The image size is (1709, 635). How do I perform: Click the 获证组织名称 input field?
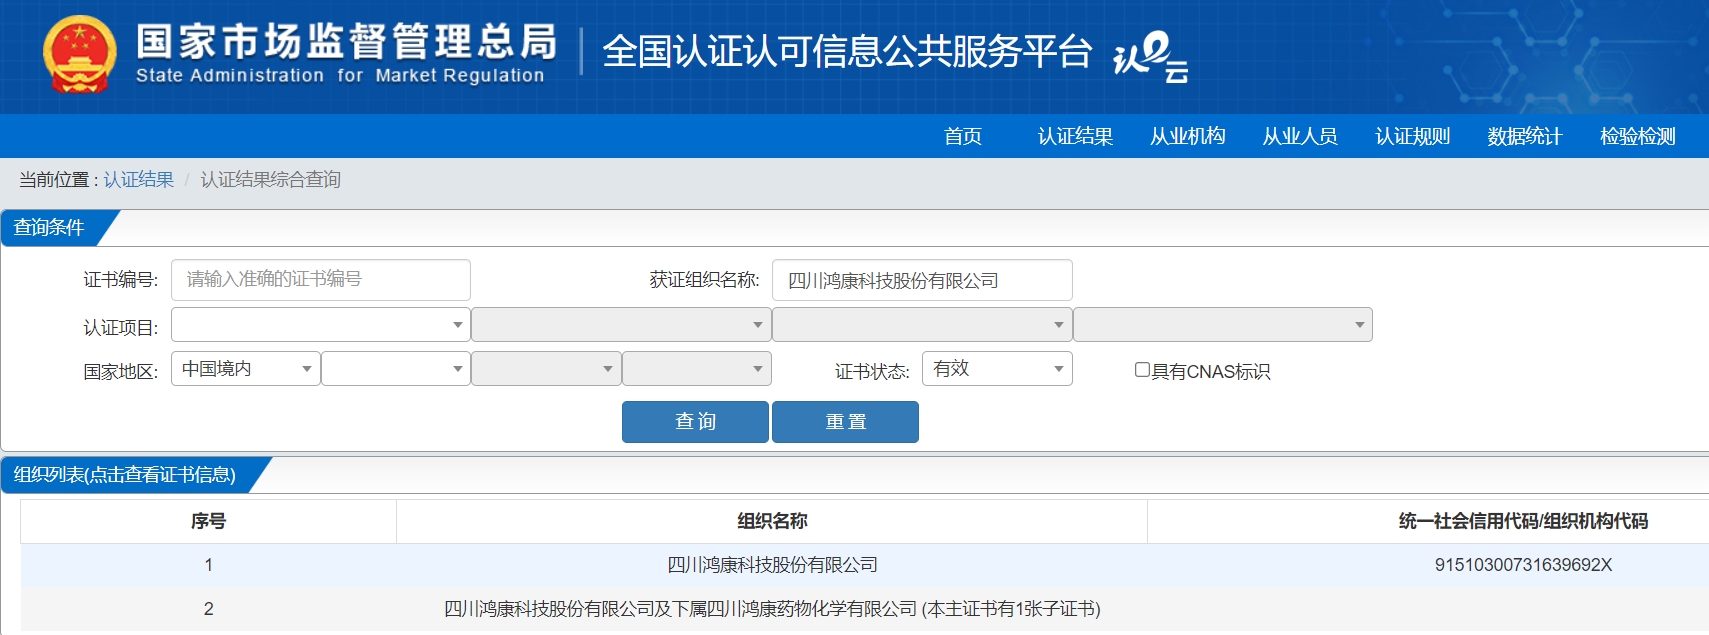(x=922, y=280)
